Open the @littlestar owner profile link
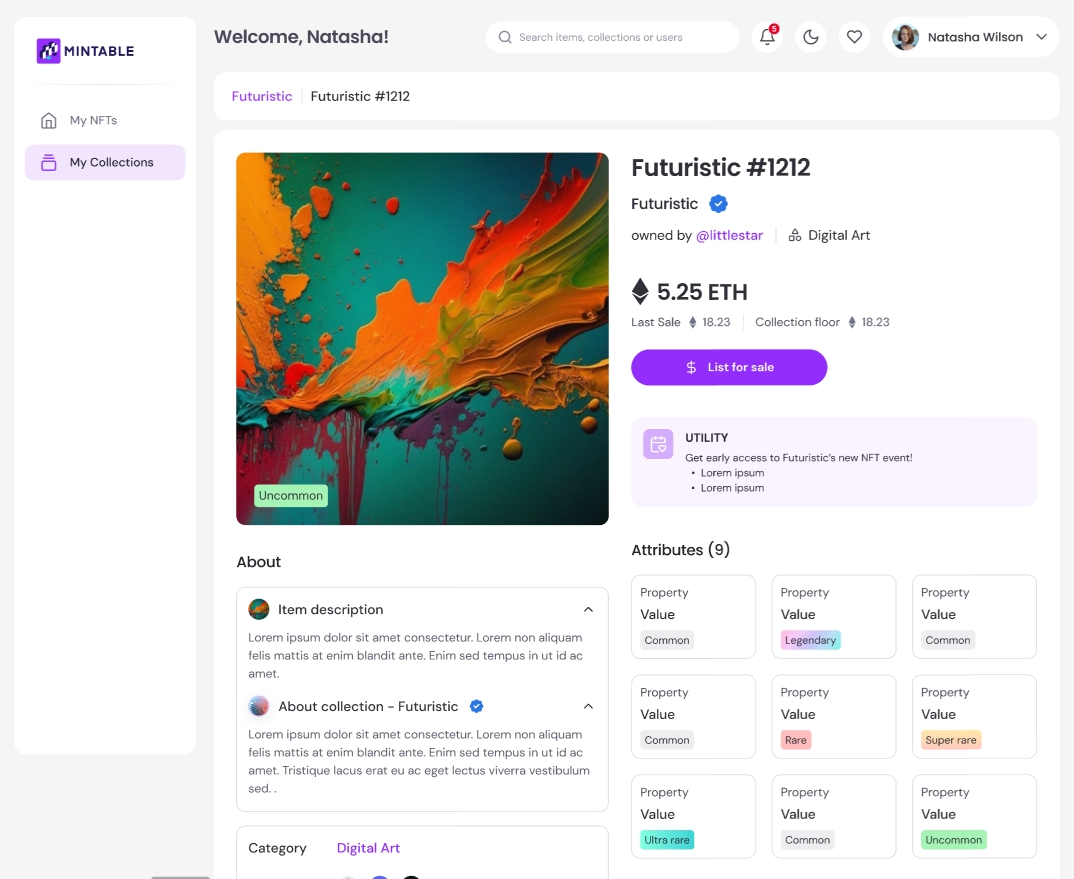This screenshot has height=879, width=1074. click(x=729, y=236)
